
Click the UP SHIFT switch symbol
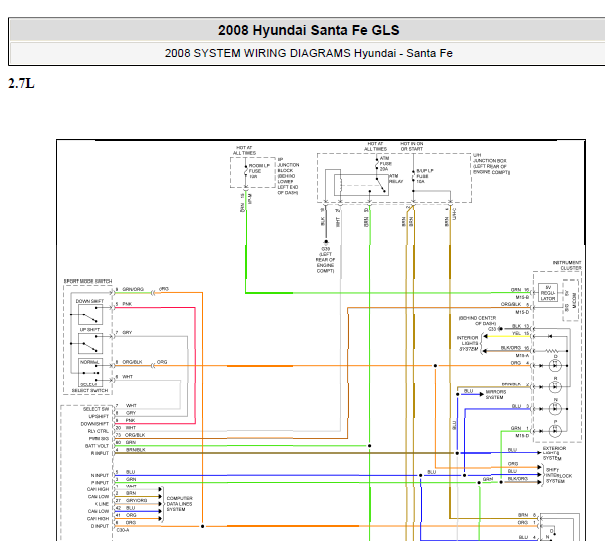[x=90, y=343]
